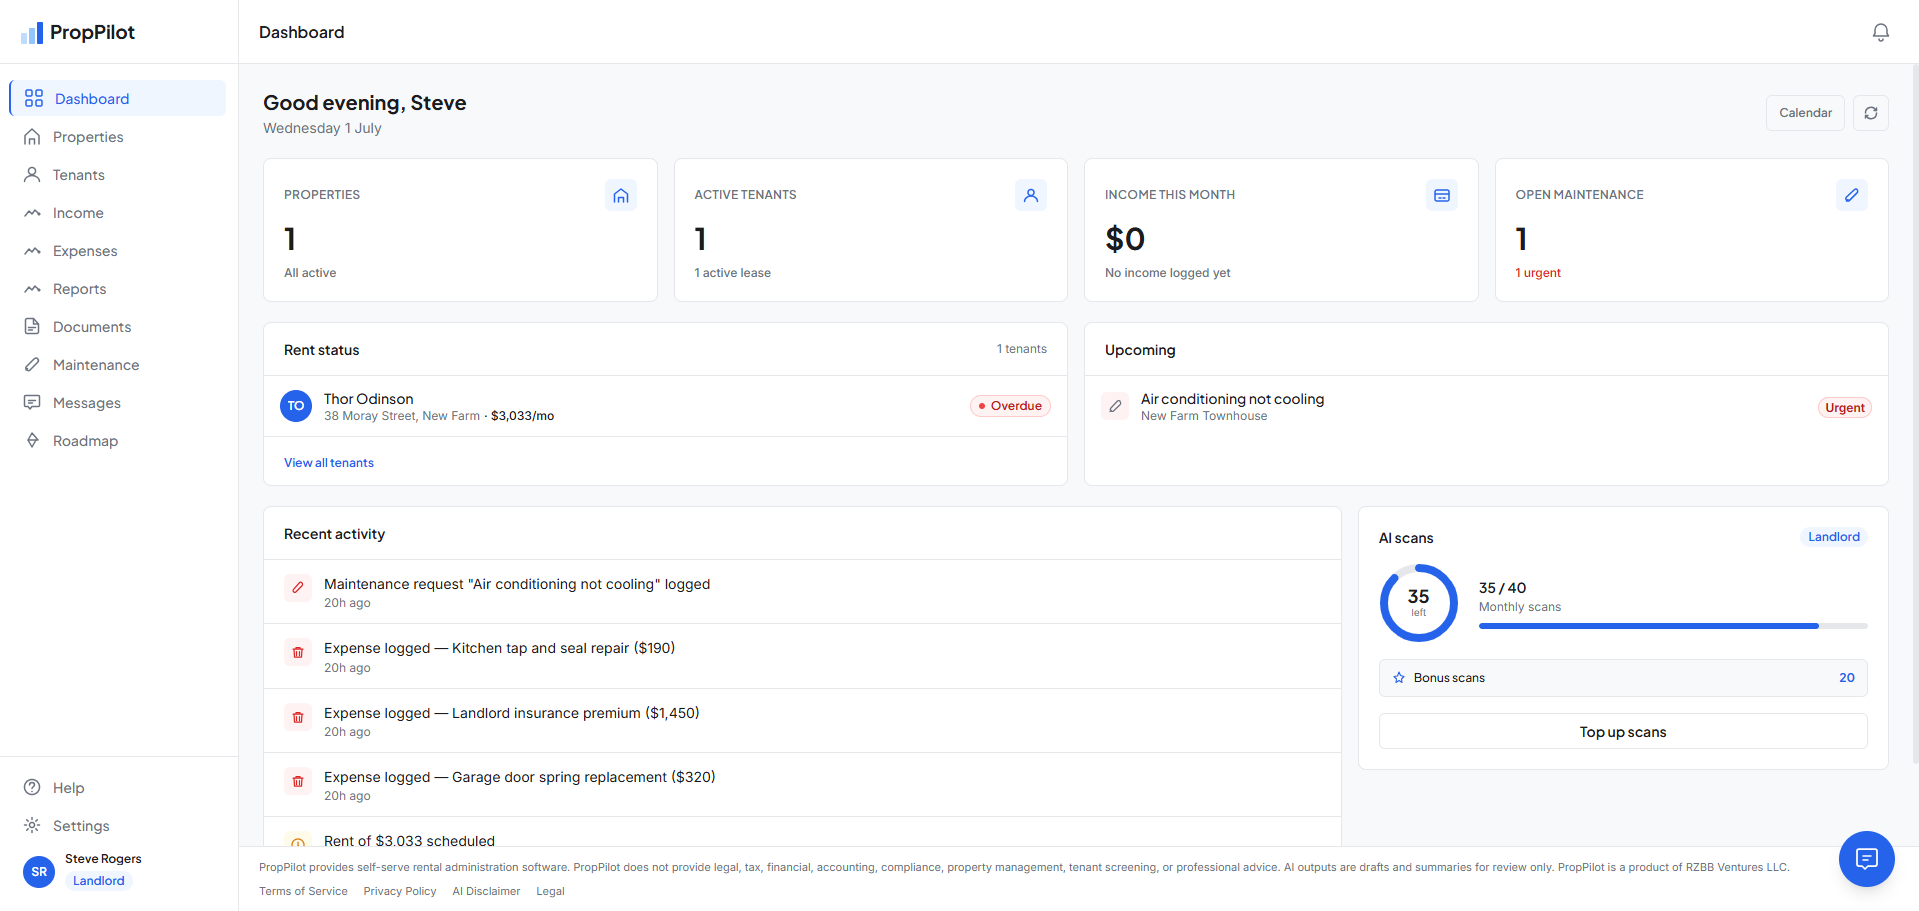The height and width of the screenshot is (911, 1919).
Task: Go to Maintenance in the sidebar
Action: point(118,365)
